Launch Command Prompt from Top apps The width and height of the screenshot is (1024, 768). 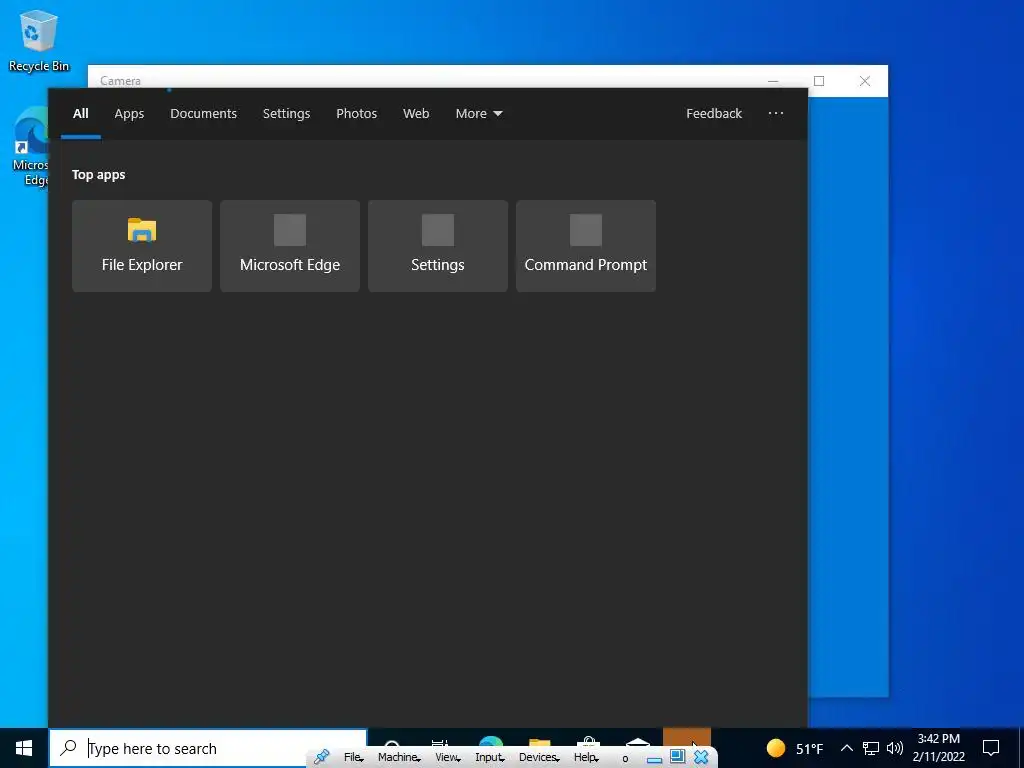[586, 246]
